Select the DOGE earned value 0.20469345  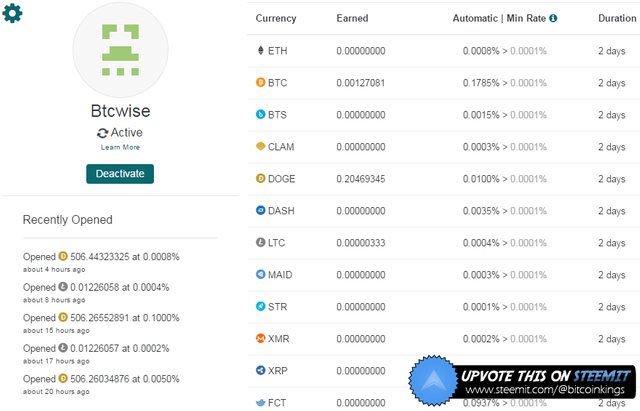(x=361, y=179)
